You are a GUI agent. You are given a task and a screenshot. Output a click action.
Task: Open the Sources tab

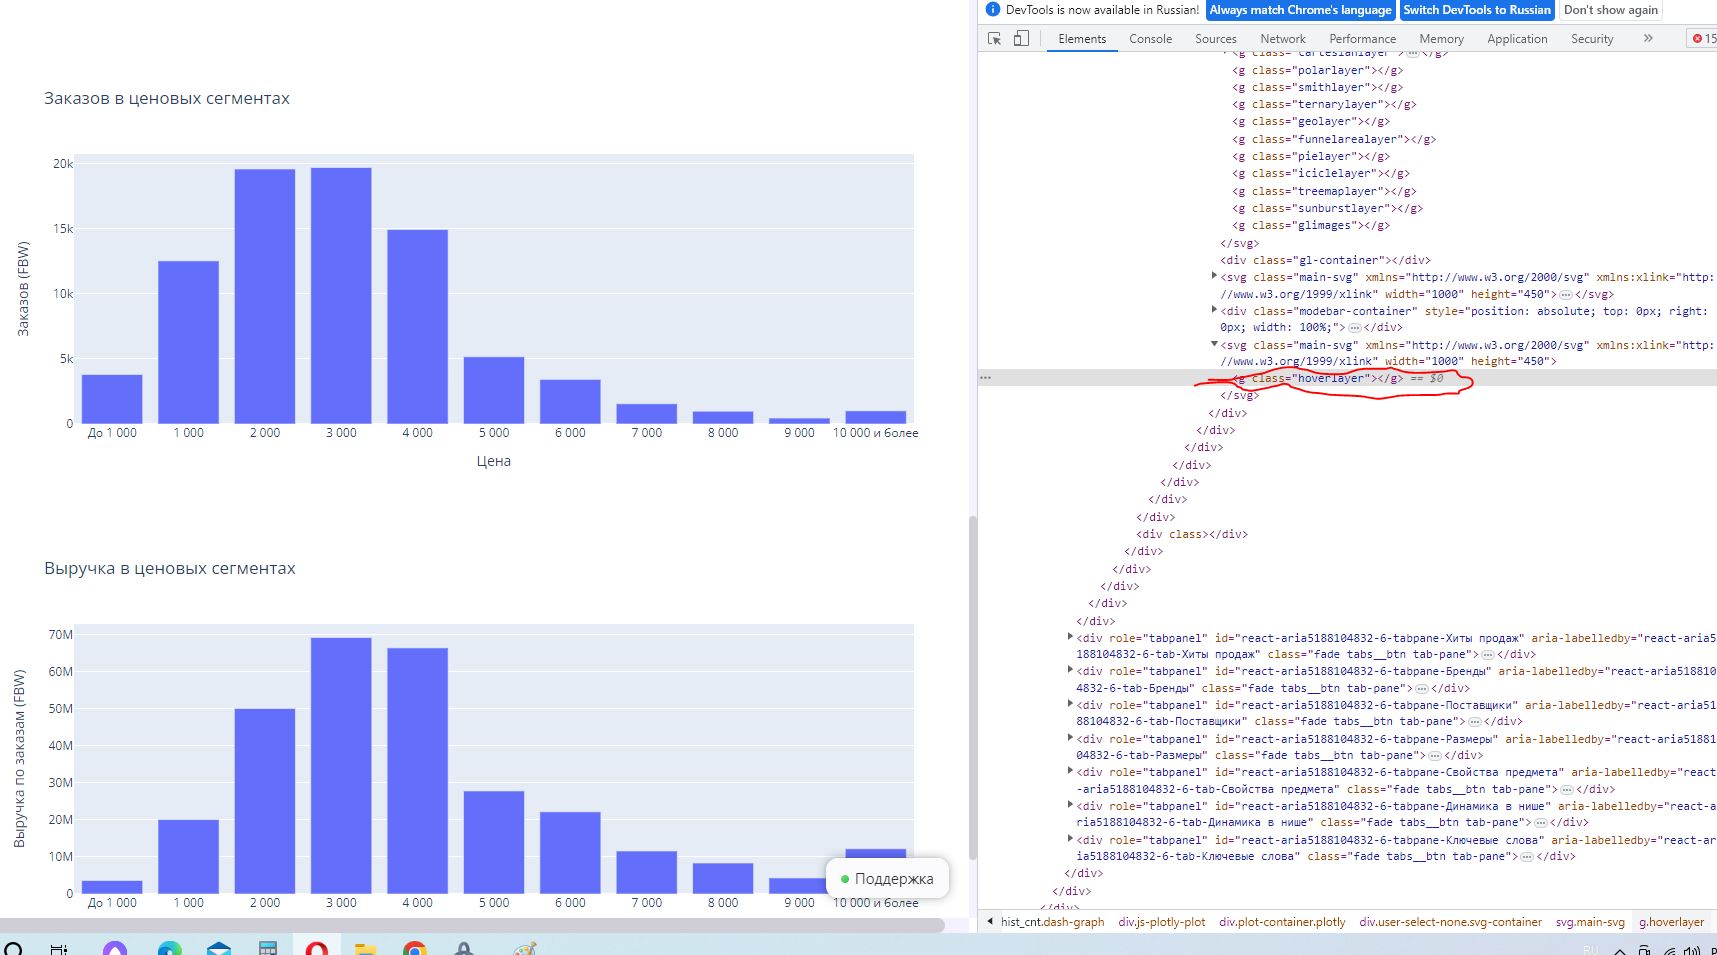point(1215,39)
